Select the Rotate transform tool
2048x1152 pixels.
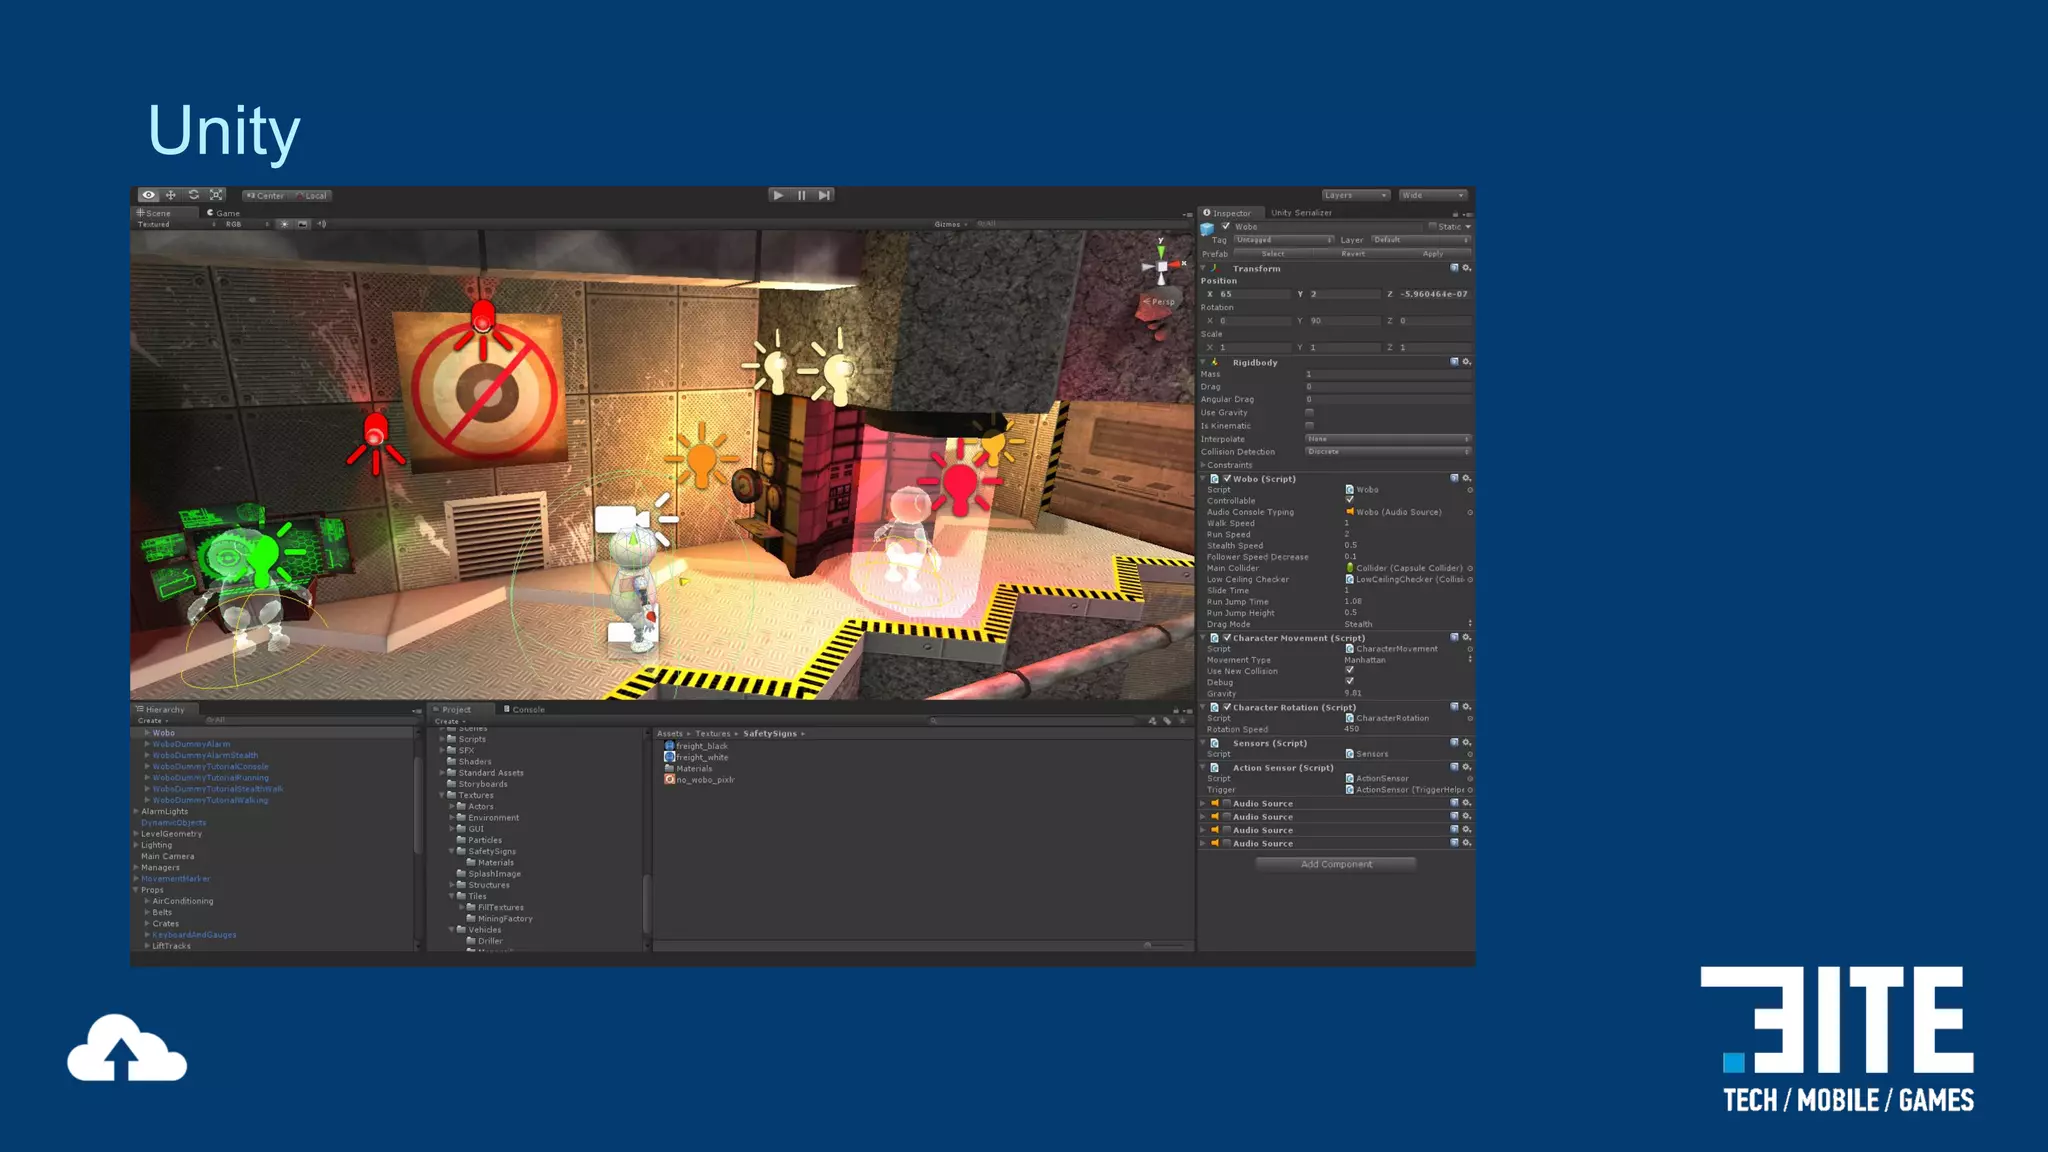tap(194, 195)
